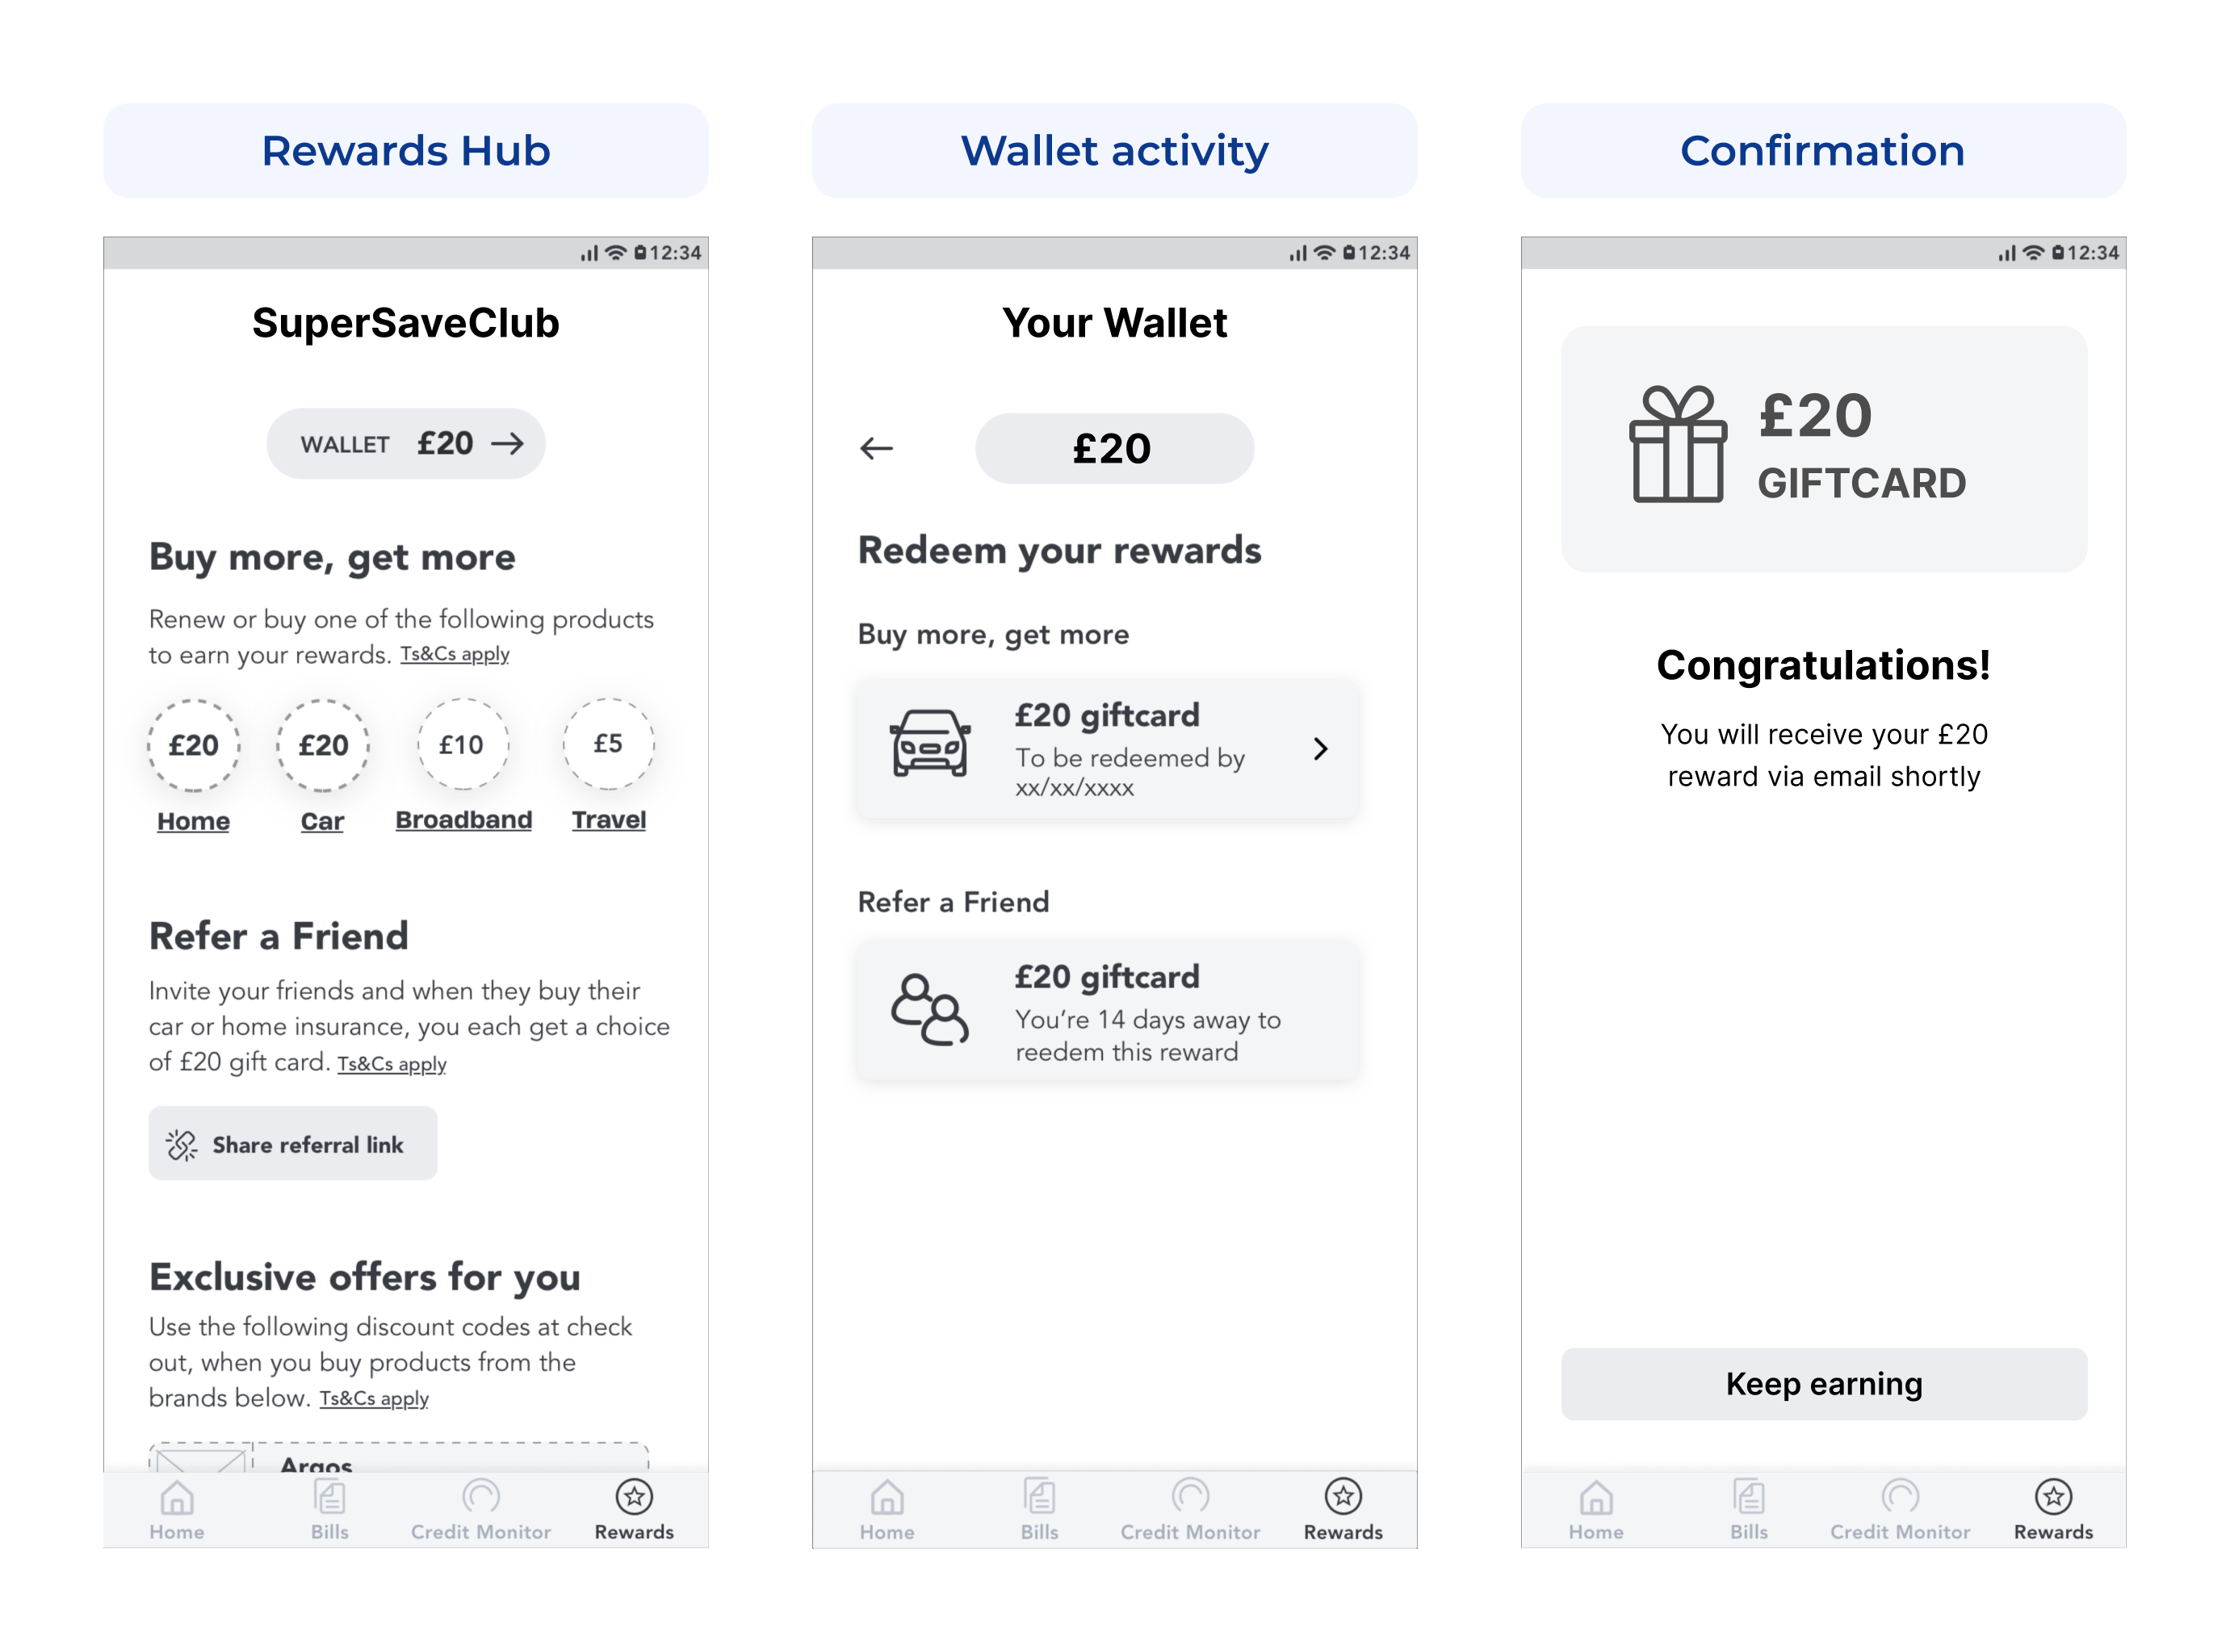Image resolution: width=2230 pixels, height=1652 pixels.
Task: Open Ts&Cs apply under Refer a Friend
Action: pyautogui.click(x=391, y=1064)
